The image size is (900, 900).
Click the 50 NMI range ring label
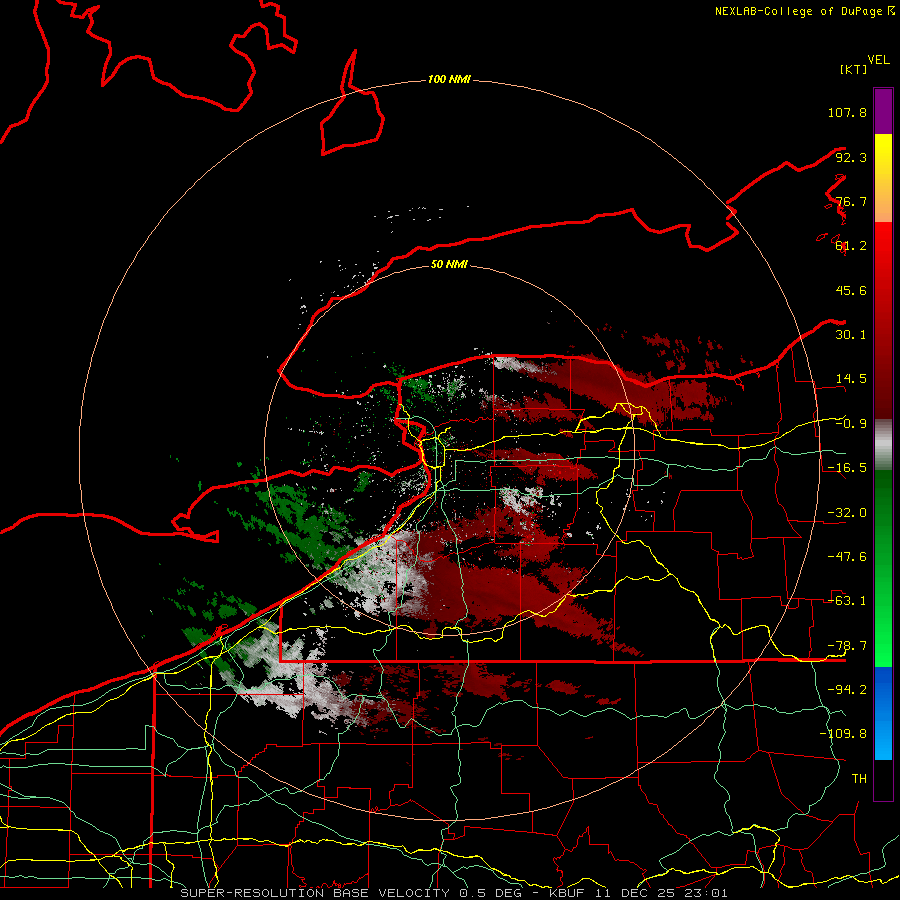pos(449,264)
